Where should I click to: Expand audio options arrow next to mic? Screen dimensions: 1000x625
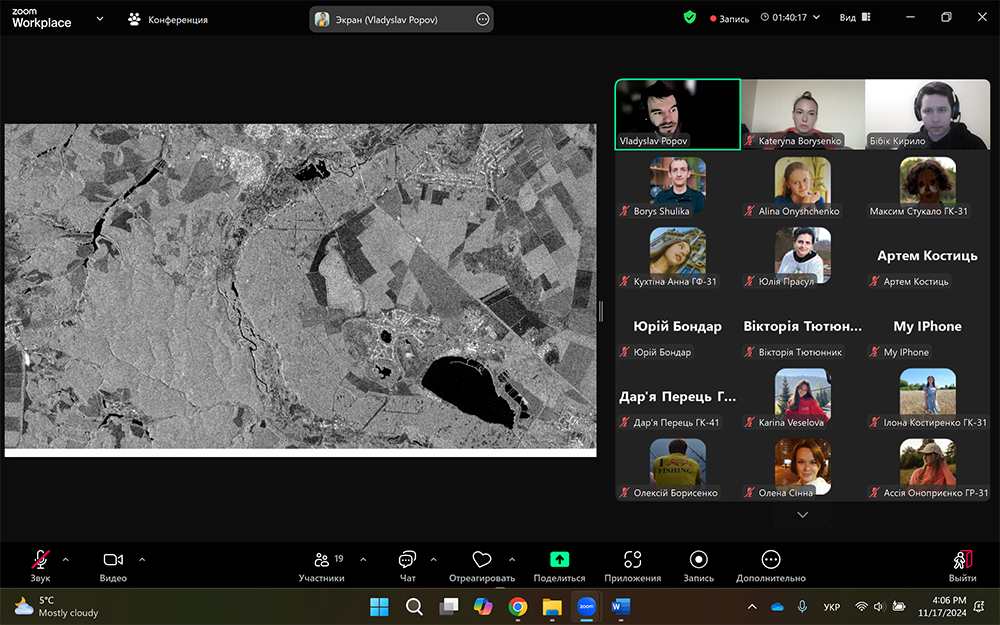pos(66,559)
